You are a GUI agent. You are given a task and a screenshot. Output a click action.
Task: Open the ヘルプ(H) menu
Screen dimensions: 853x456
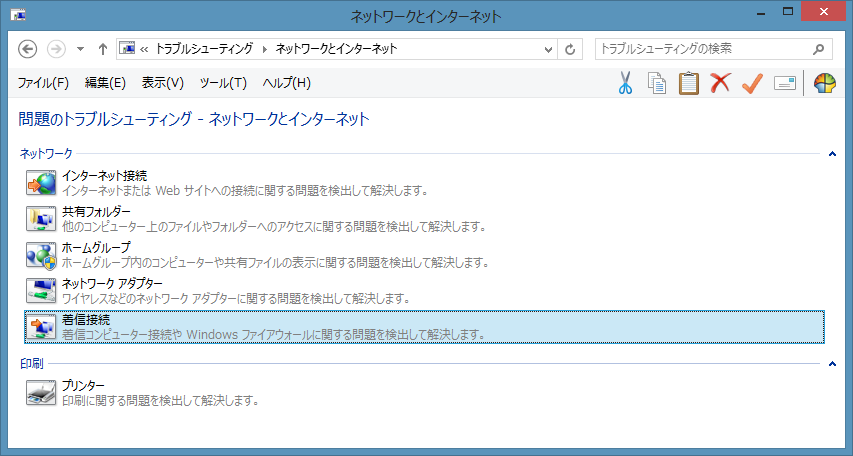[286, 83]
